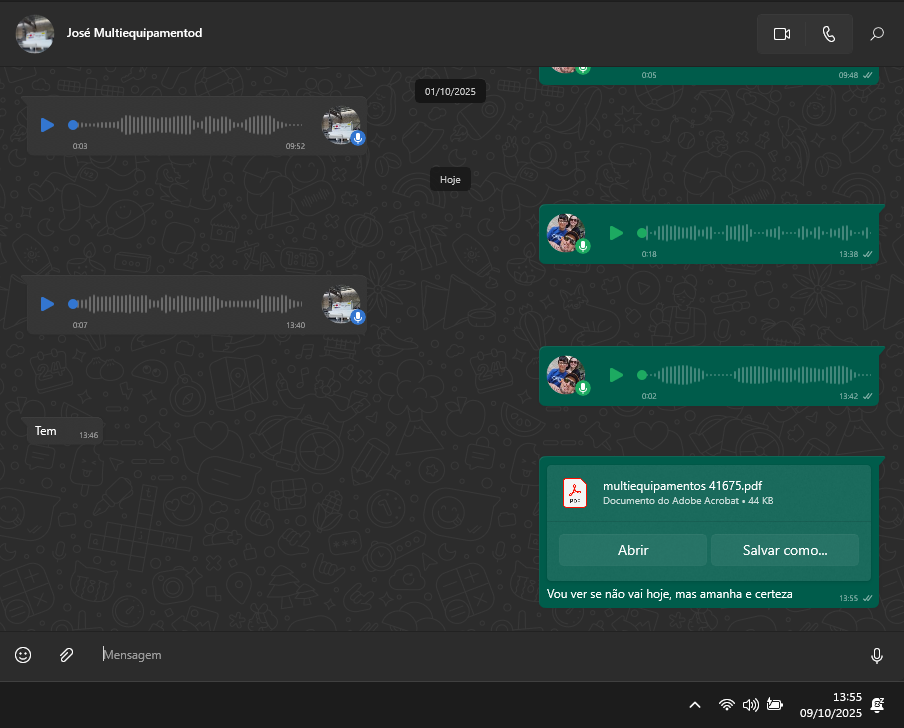Click Salvar como... to save the PDF
Image resolution: width=904 pixels, height=728 pixels.
784,550
